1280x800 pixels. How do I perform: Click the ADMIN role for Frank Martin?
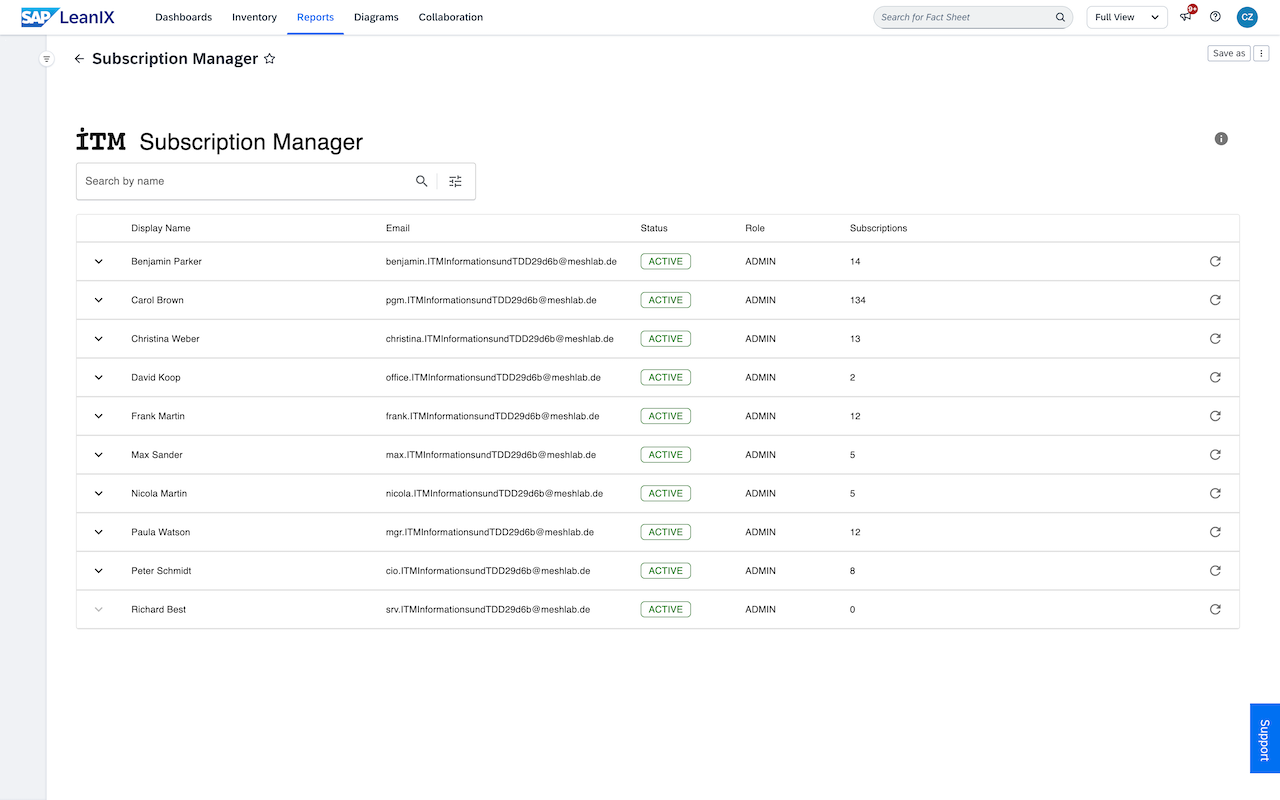click(760, 416)
